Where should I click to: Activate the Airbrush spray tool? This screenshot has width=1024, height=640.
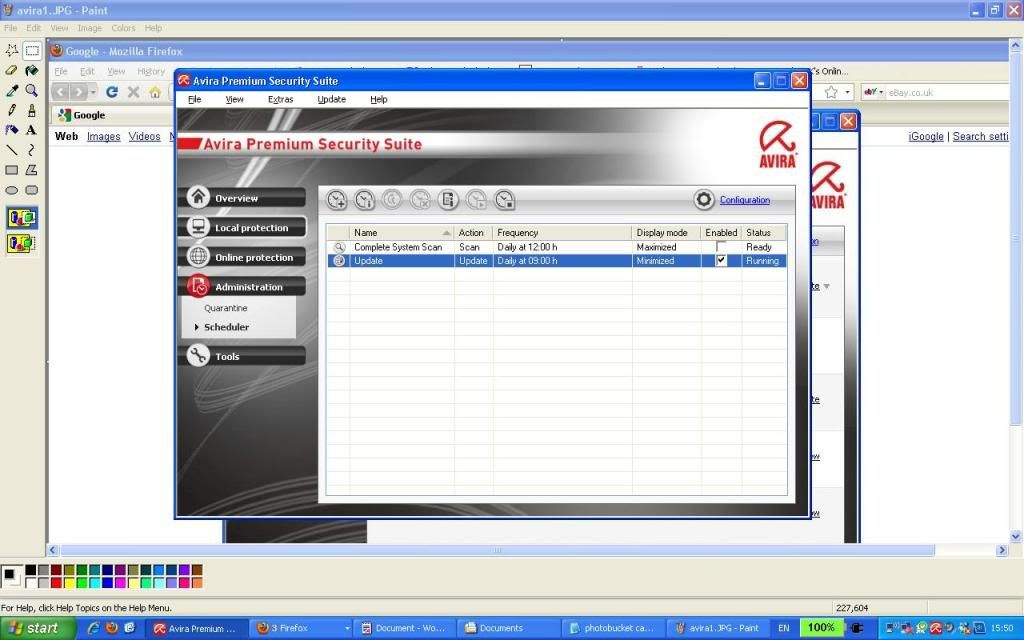coord(12,130)
